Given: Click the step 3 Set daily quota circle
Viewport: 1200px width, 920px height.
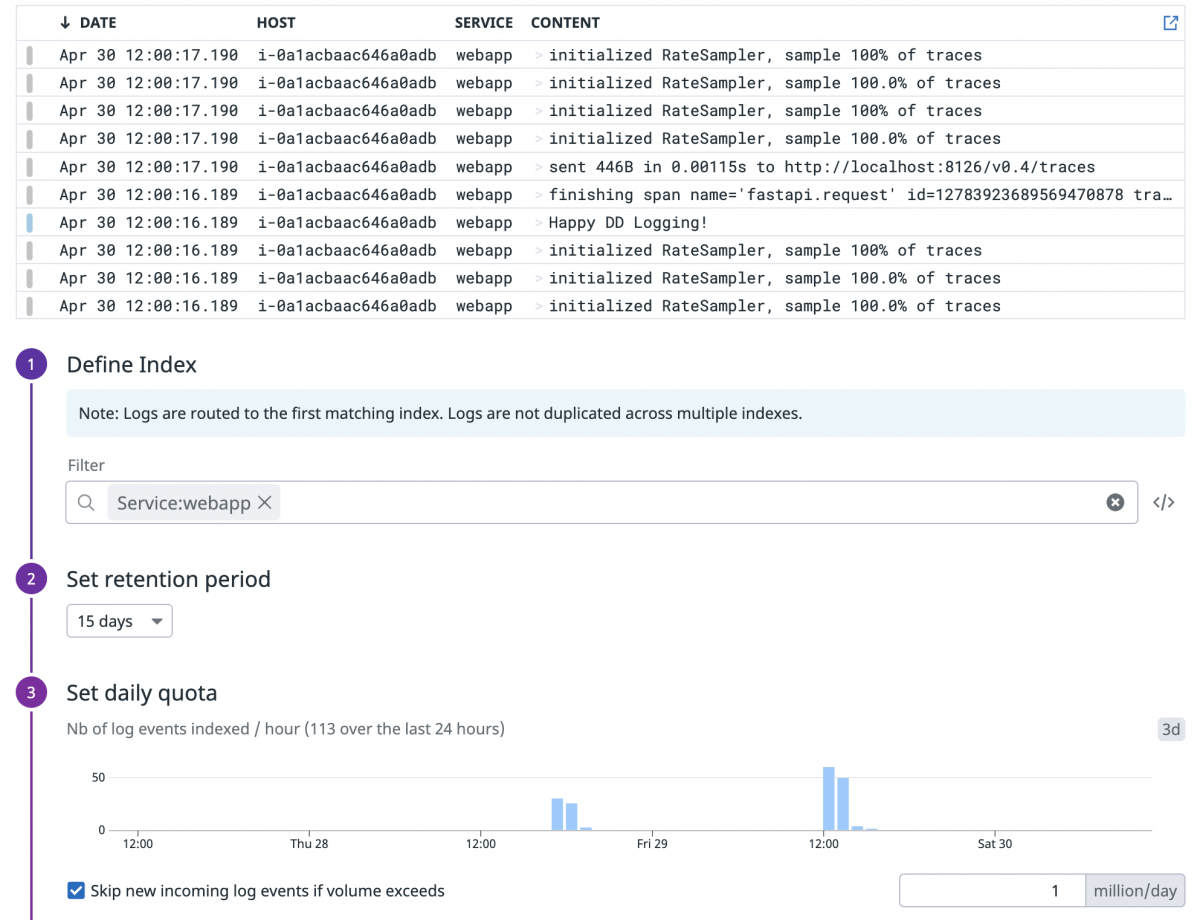Looking at the screenshot, I should pos(30,692).
